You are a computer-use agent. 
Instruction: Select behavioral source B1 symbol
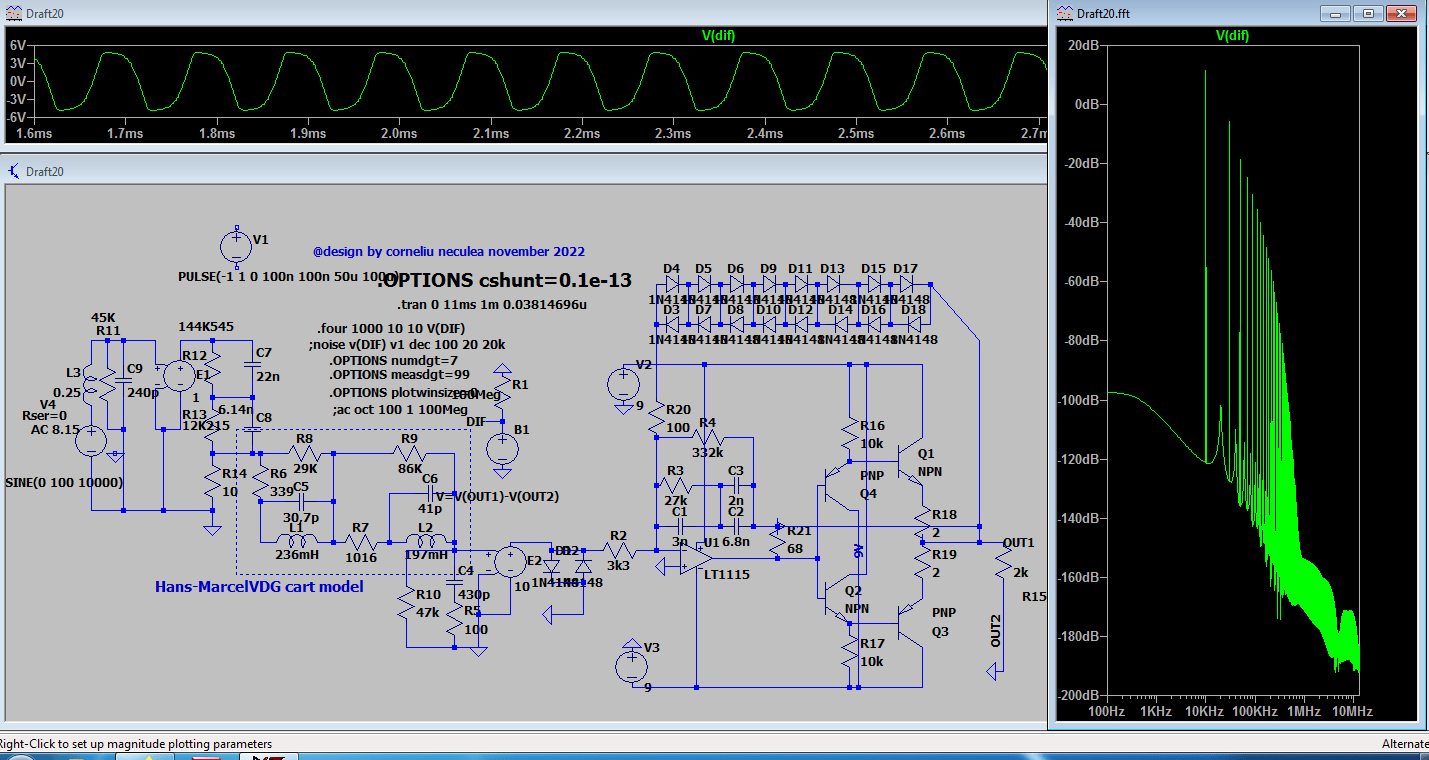[502, 447]
